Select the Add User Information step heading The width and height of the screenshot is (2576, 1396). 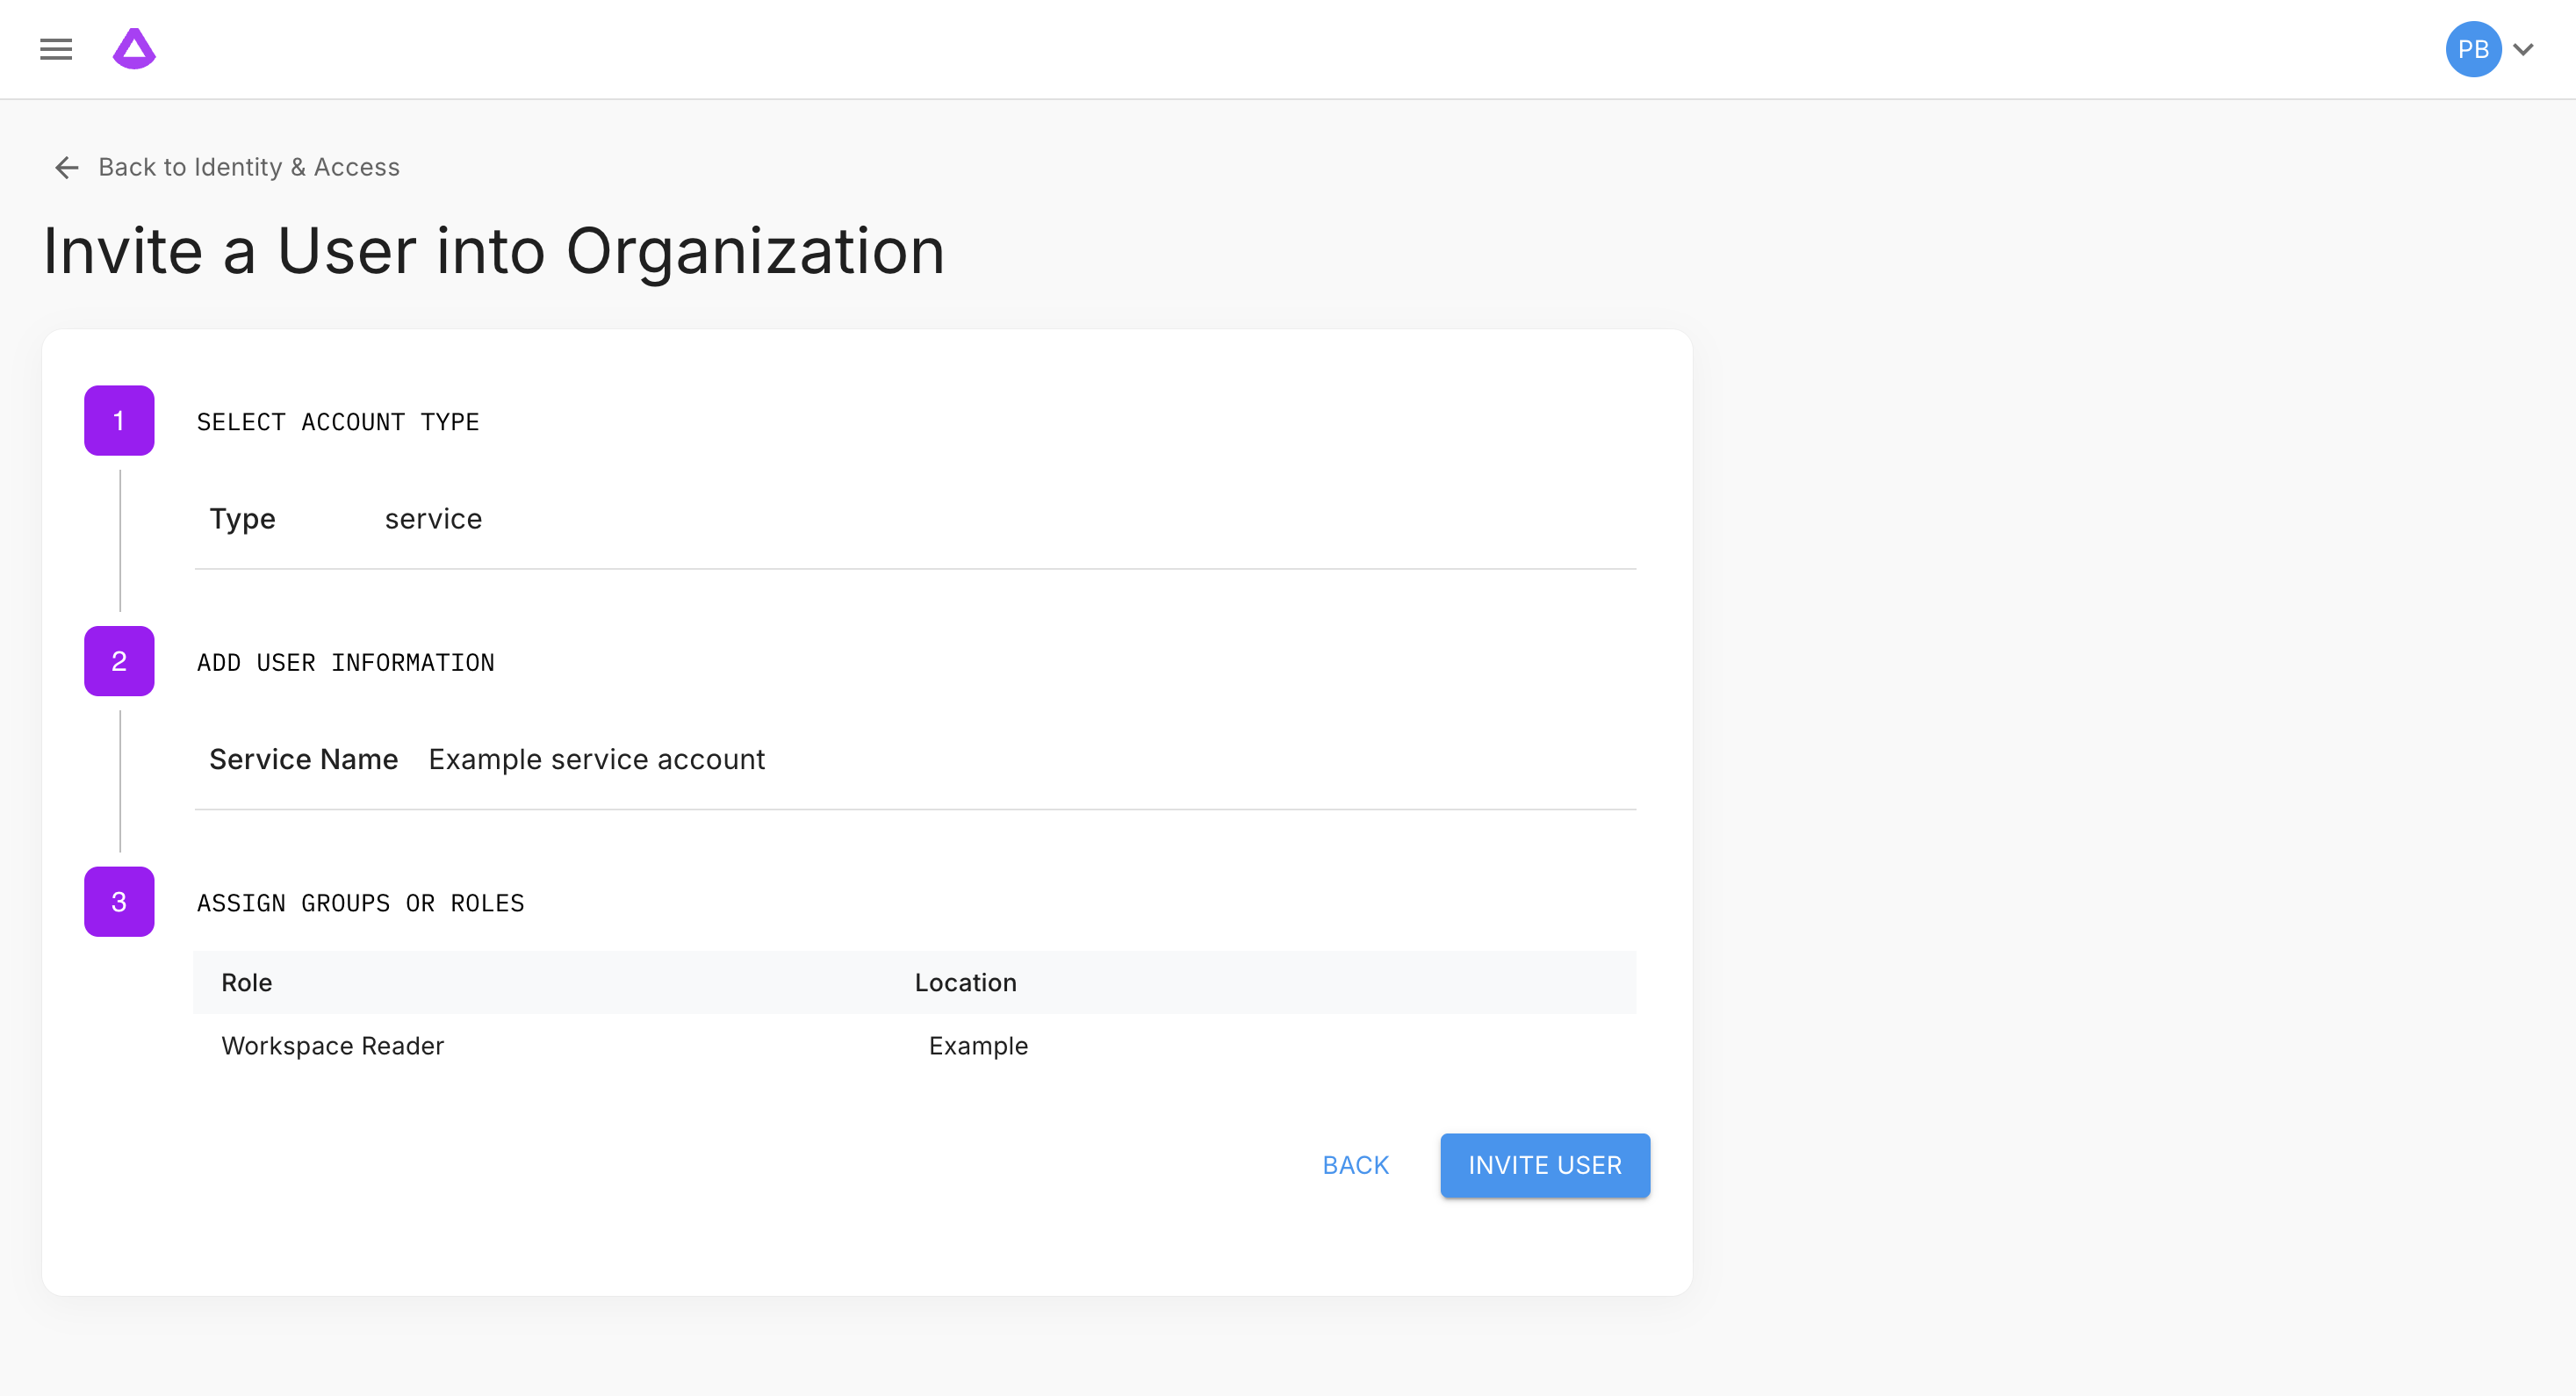click(345, 663)
